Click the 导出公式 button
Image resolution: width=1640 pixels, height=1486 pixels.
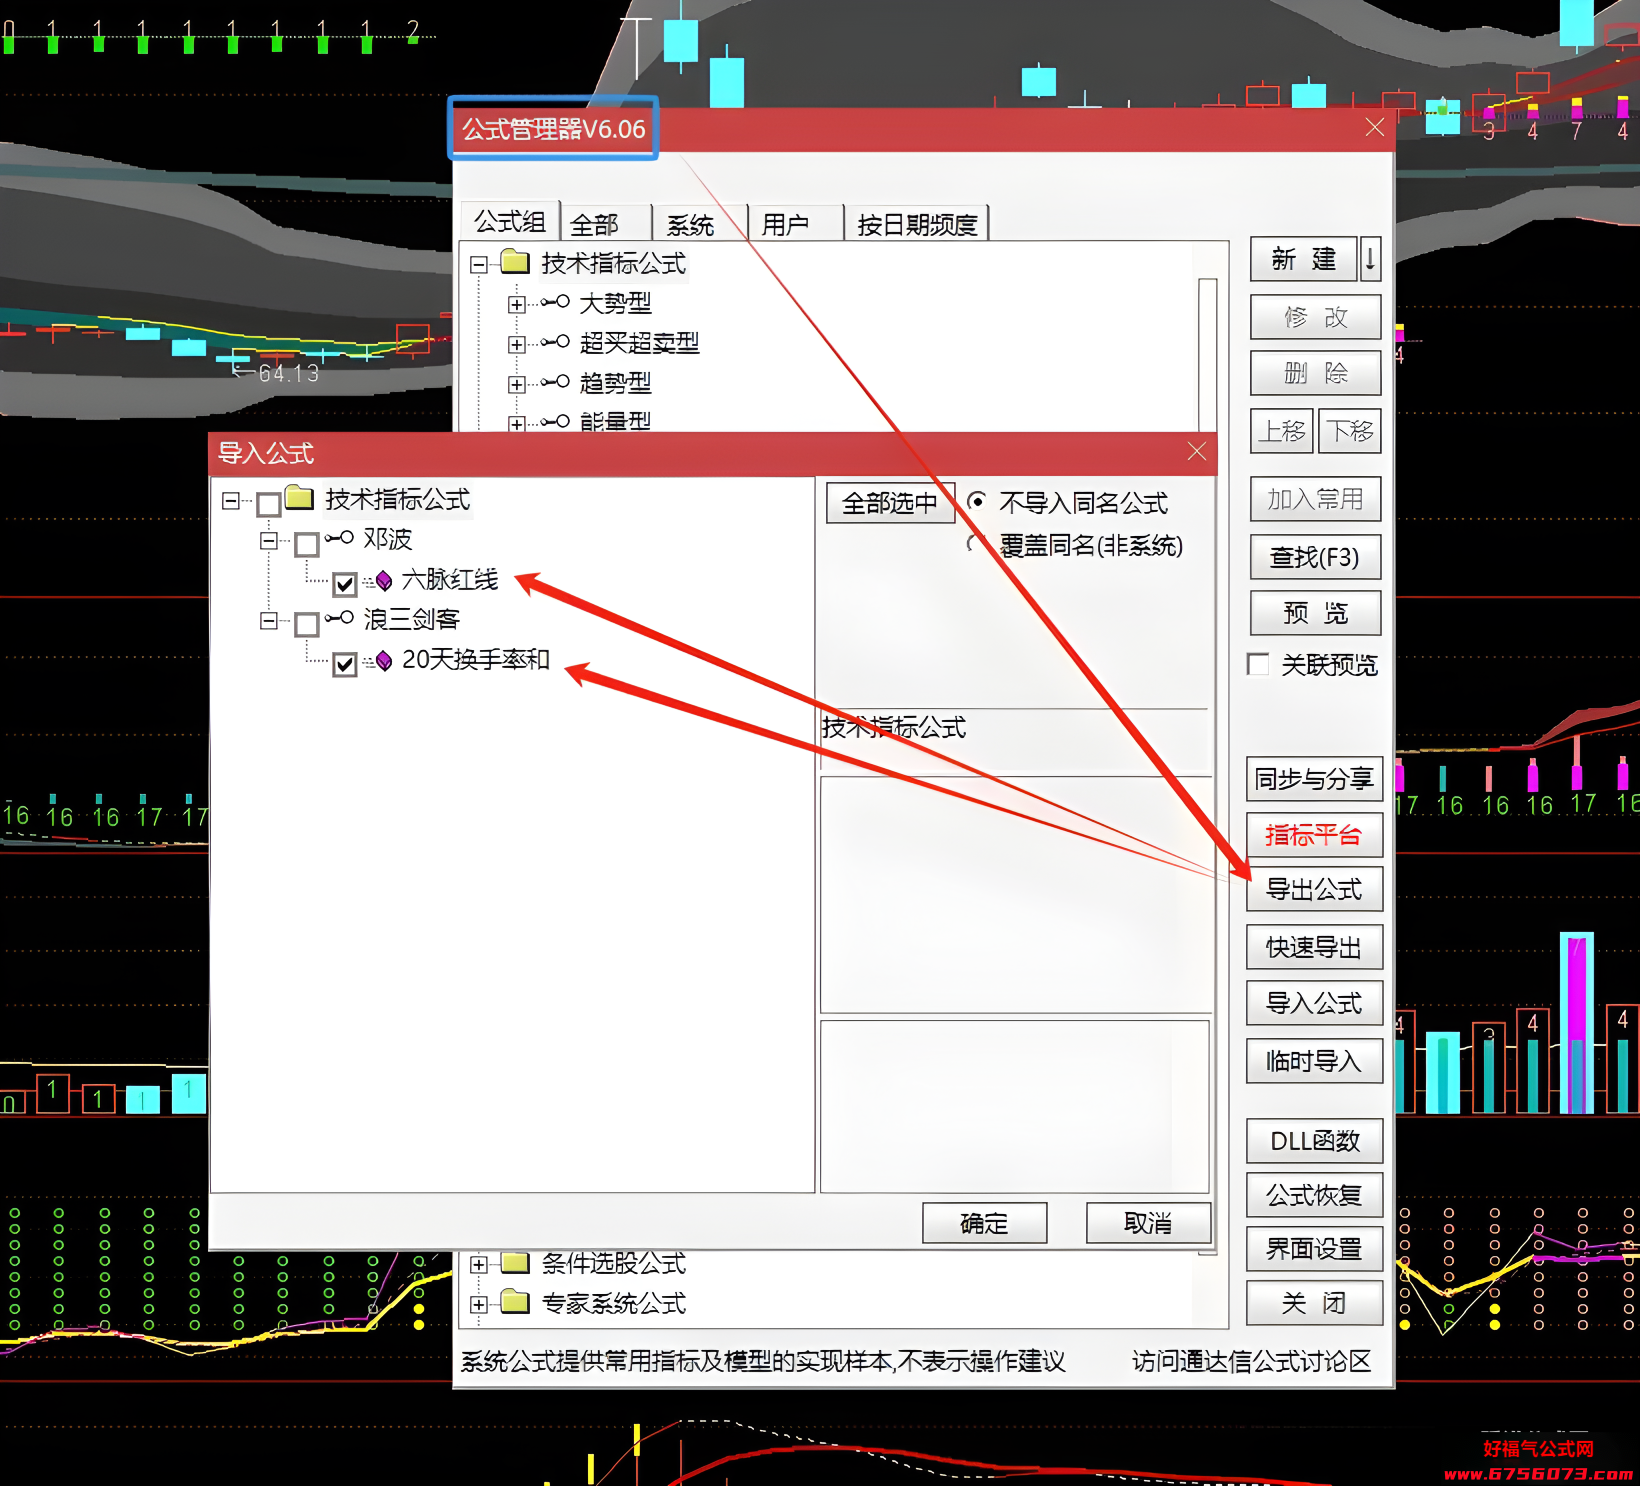point(1314,889)
